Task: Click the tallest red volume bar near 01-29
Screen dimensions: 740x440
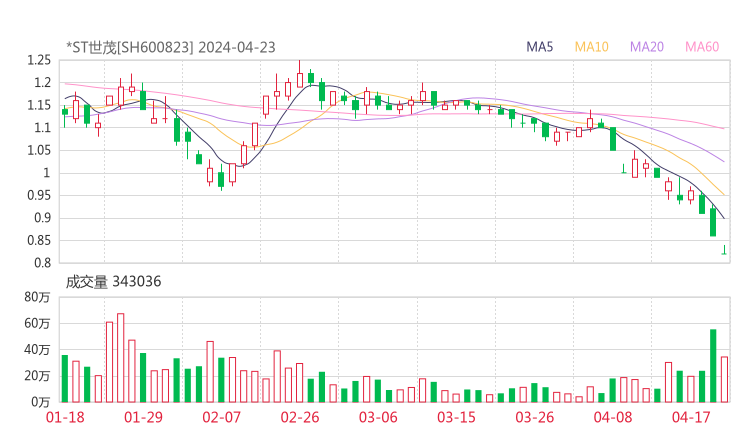Action: click(121, 358)
